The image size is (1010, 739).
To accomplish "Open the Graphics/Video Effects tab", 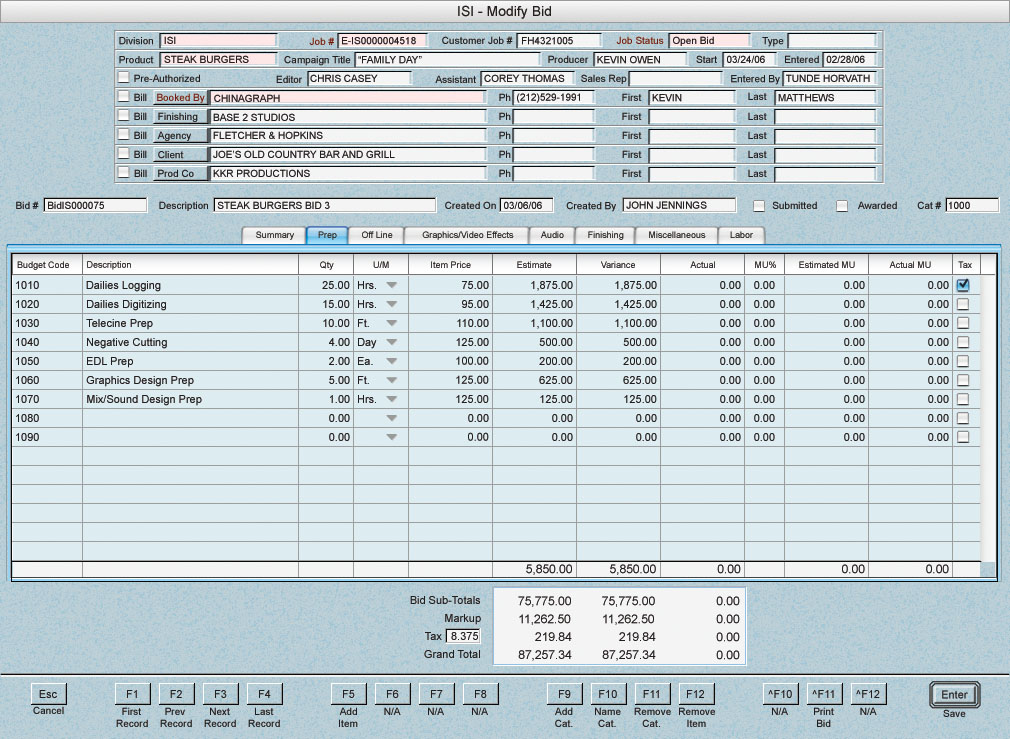I will pos(467,235).
